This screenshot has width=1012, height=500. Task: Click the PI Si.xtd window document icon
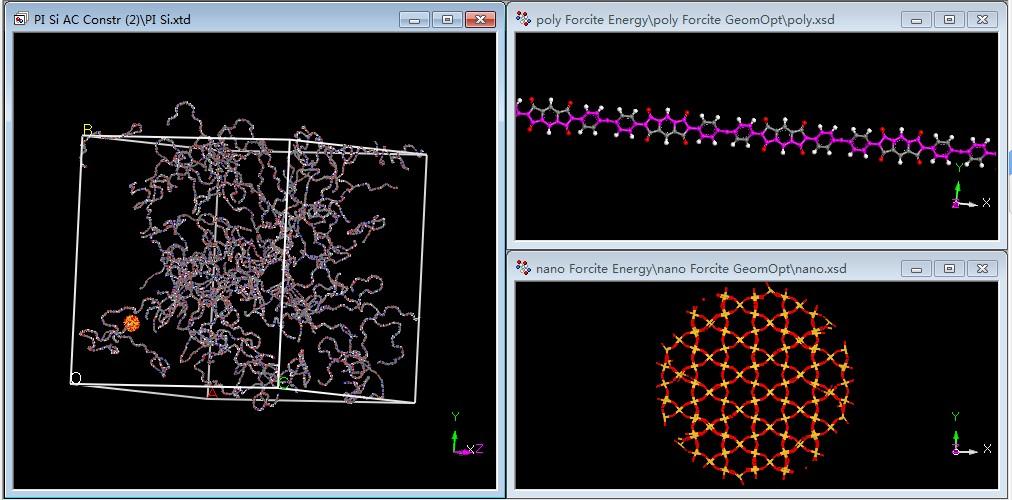[21, 19]
